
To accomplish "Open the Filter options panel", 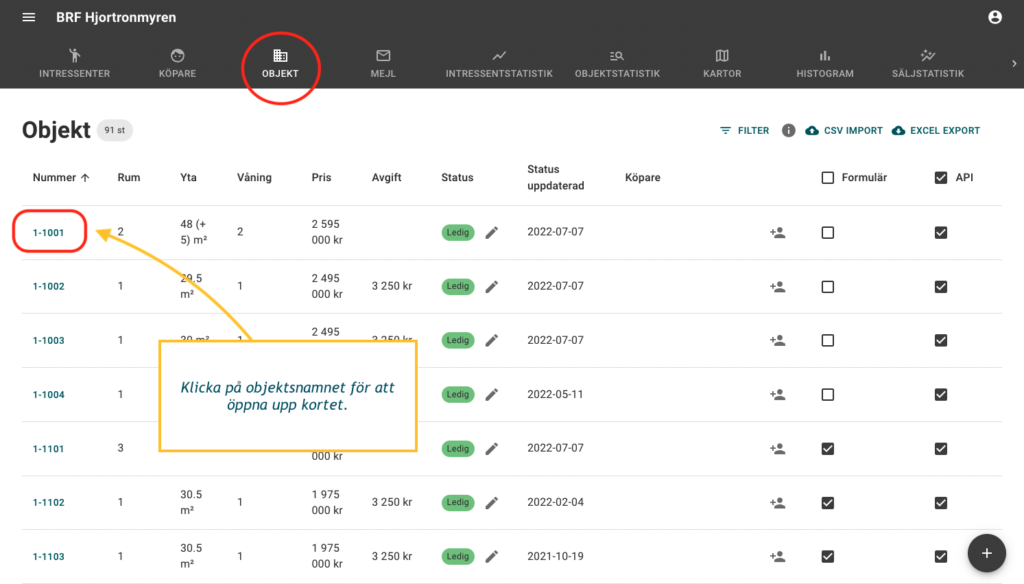I will pyautogui.click(x=744, y=131).
